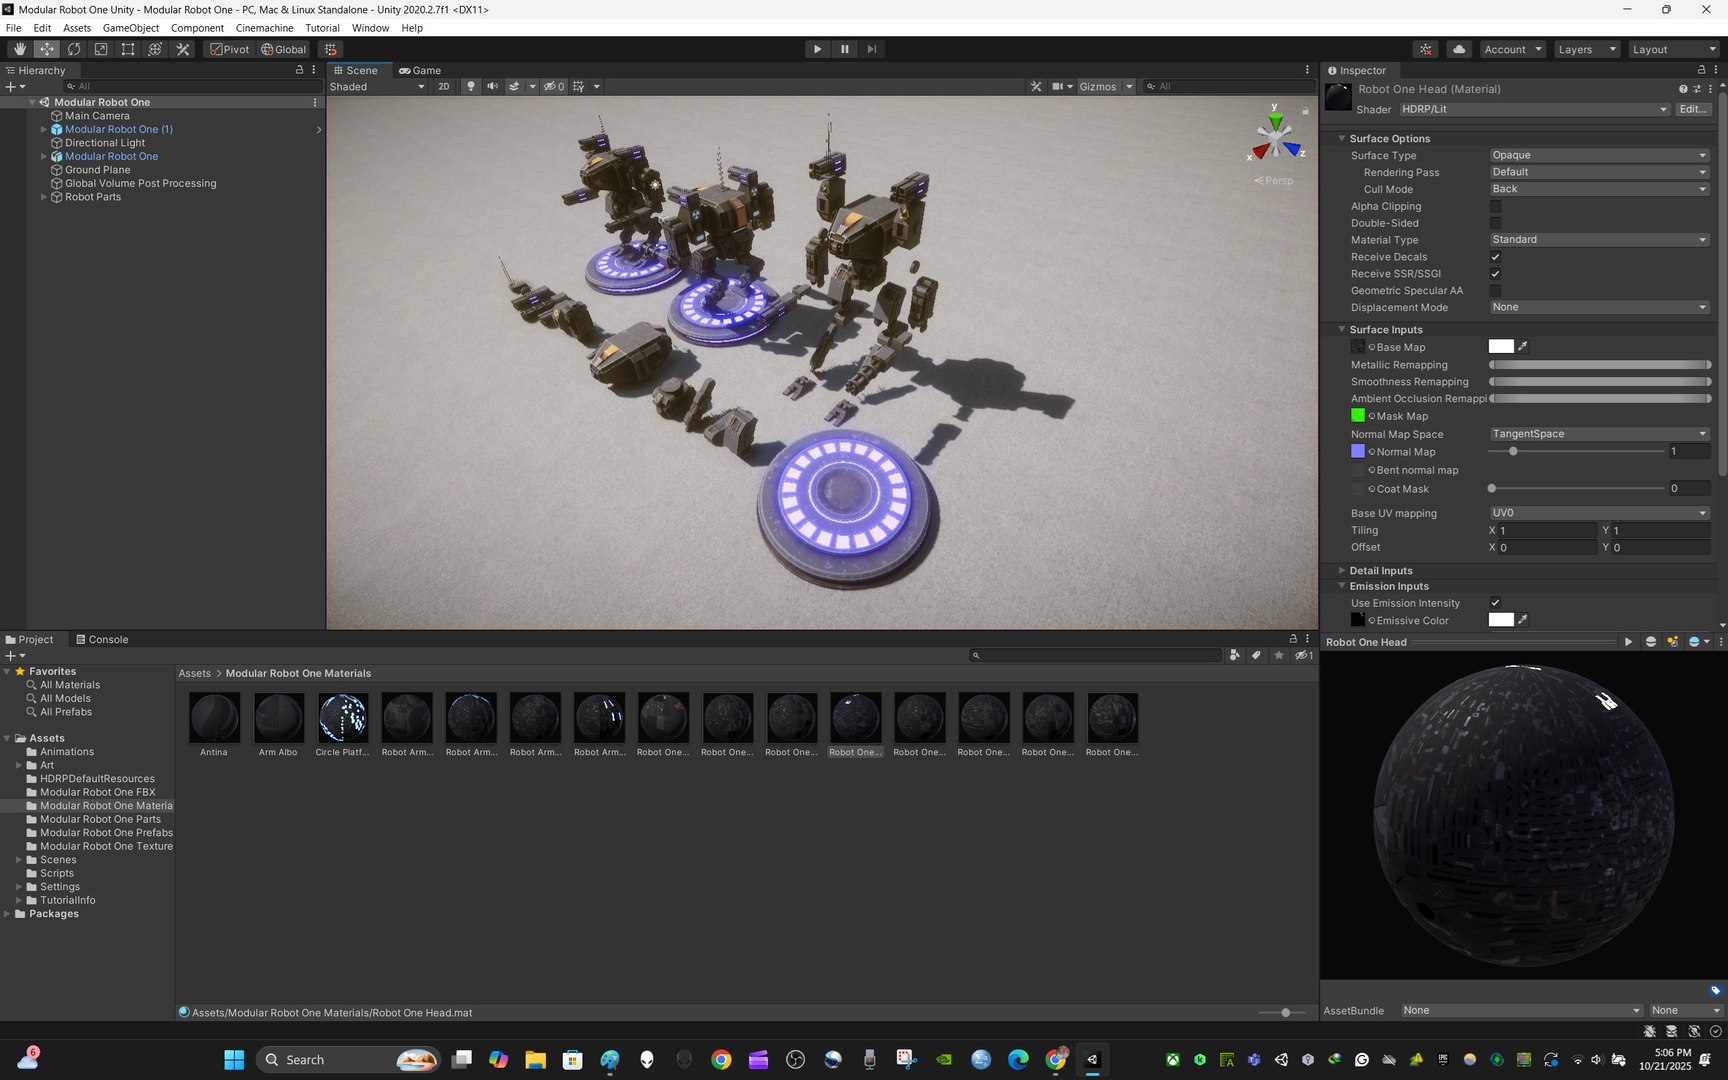Change the preview mesh shape icon
This screenshot has height=1080, width=1728.
point(1651,642)
